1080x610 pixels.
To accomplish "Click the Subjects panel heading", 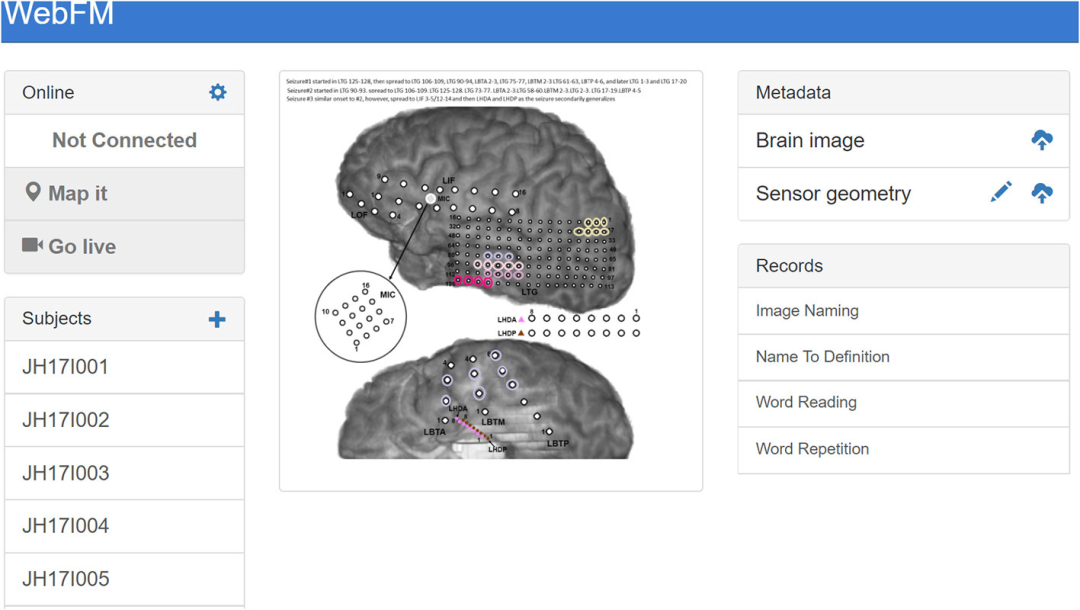I will point(56,318).
